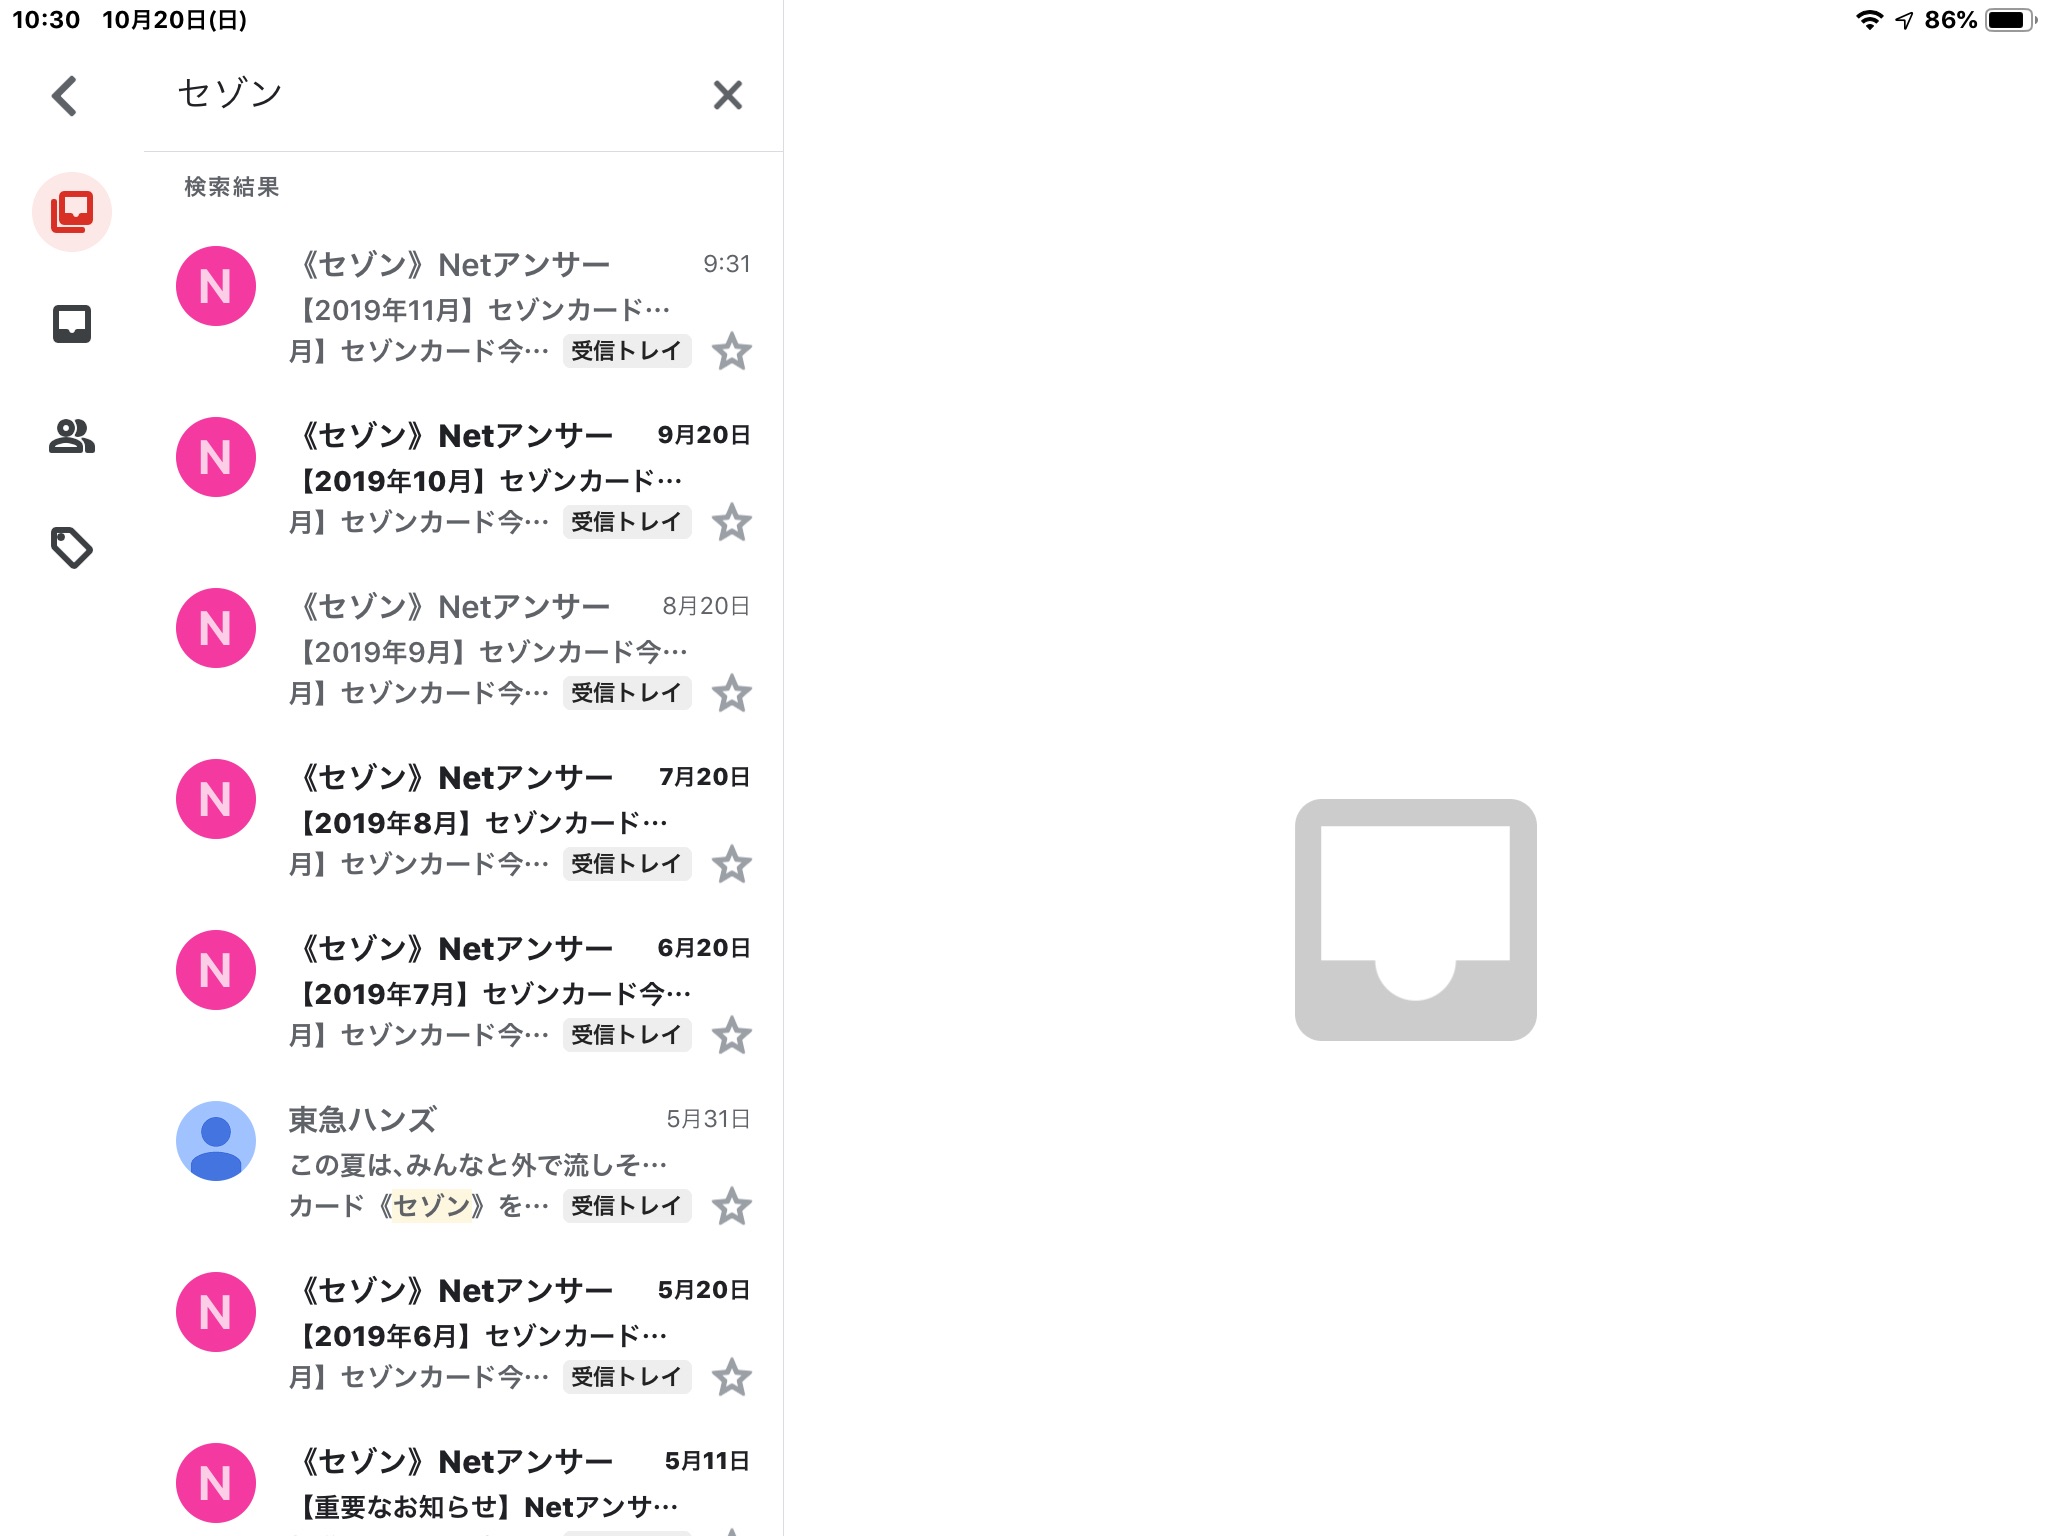Screen dimensions: 2048x1536
Task: Click the セゾン search field
Action: (x=430, y=94)
